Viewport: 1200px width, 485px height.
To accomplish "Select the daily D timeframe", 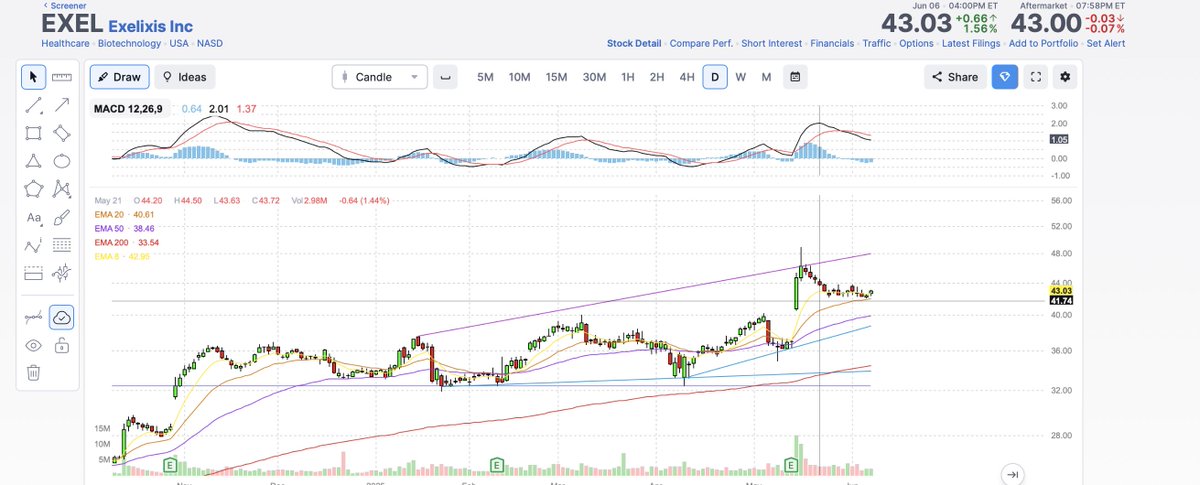I will click(x=714, y=77).
